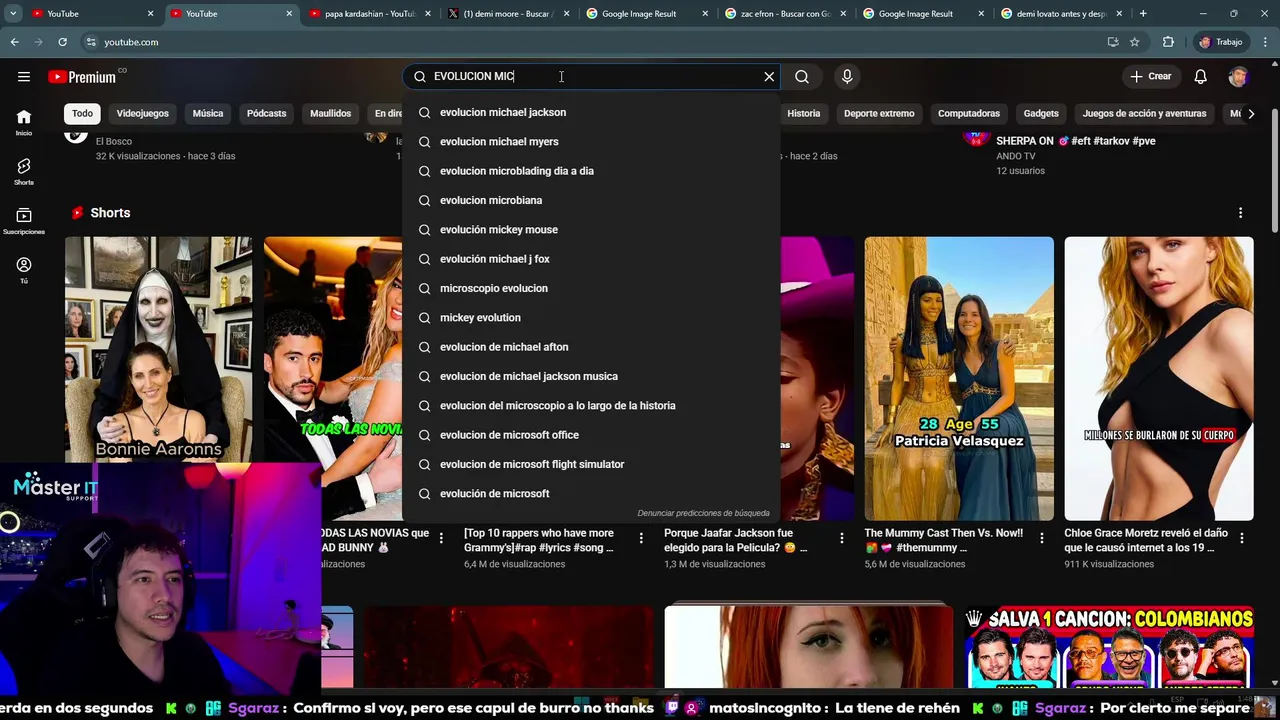Screen dimensions: 1280x720
Task: Select suggestion evolucion michael jackson
Action: (x=591, y=112)
